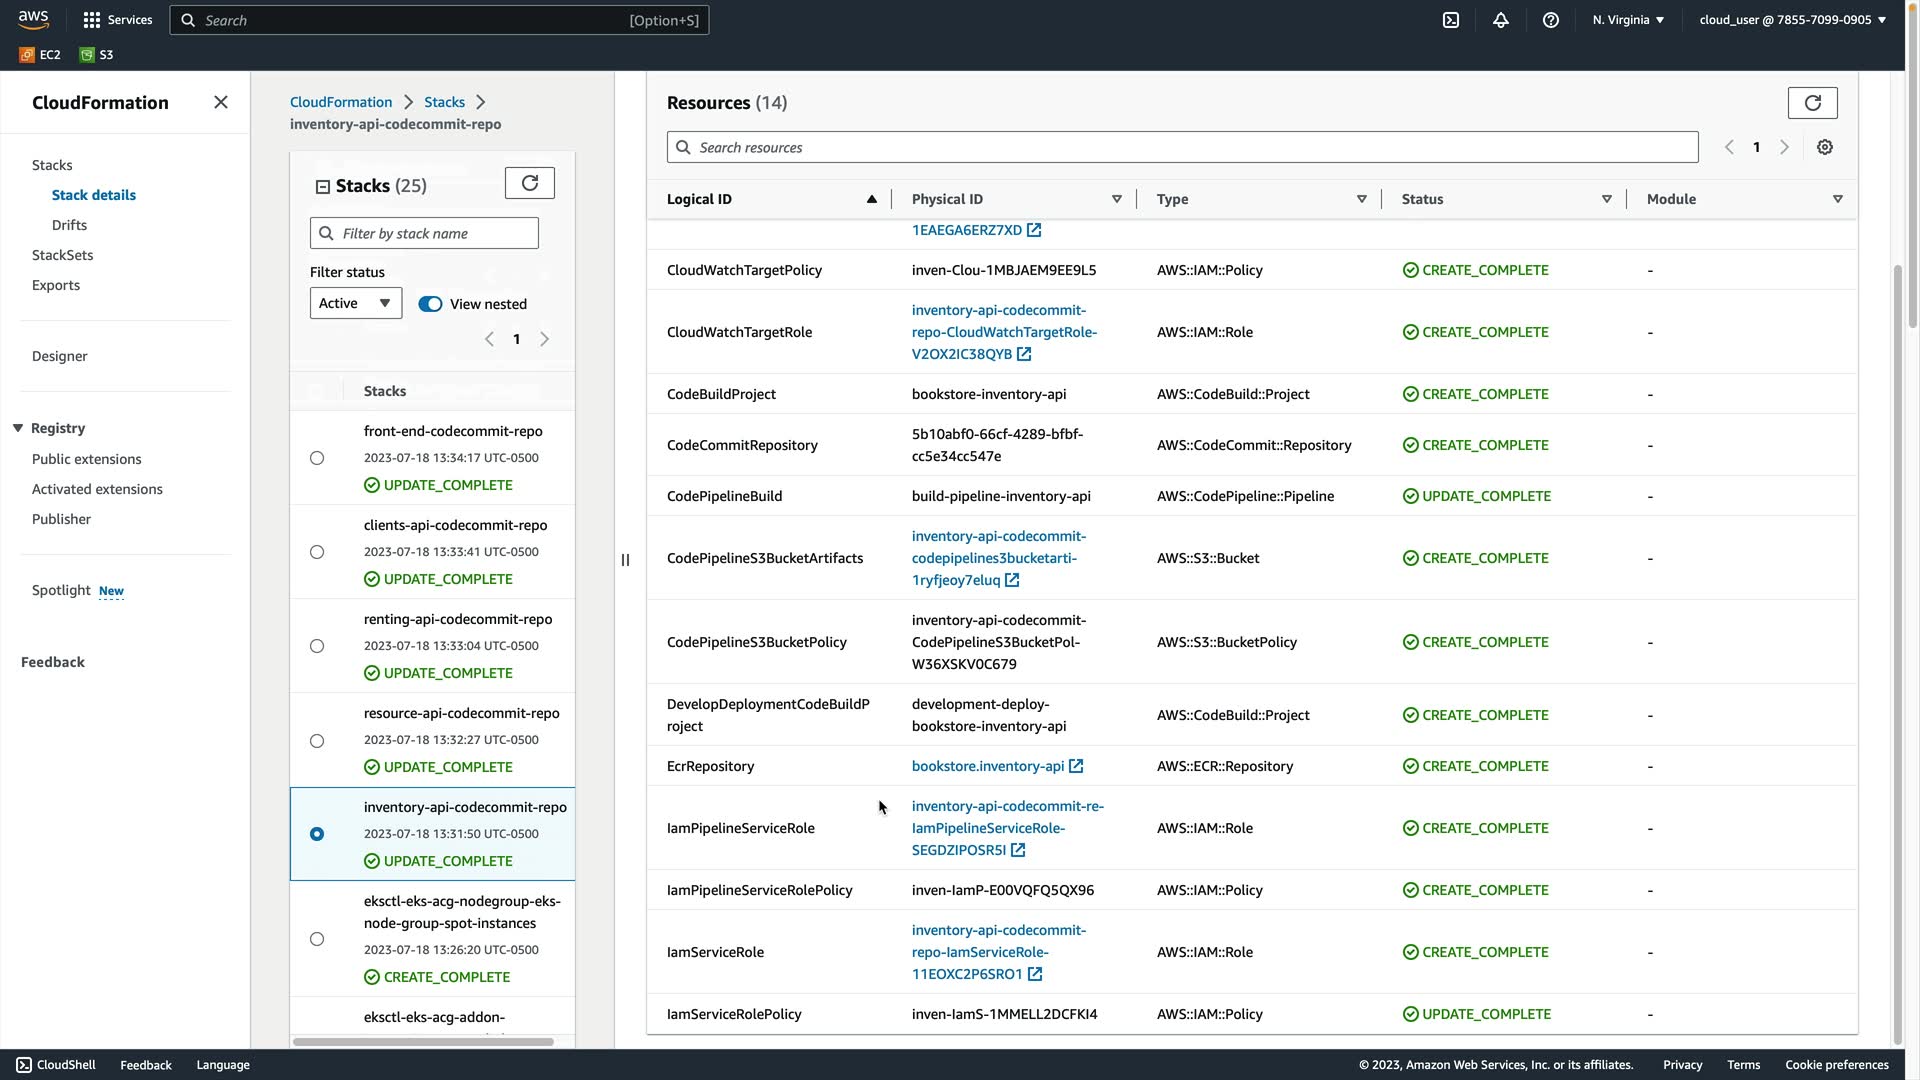
Task: Toggle the View nested switch
Action: [430, 304]
